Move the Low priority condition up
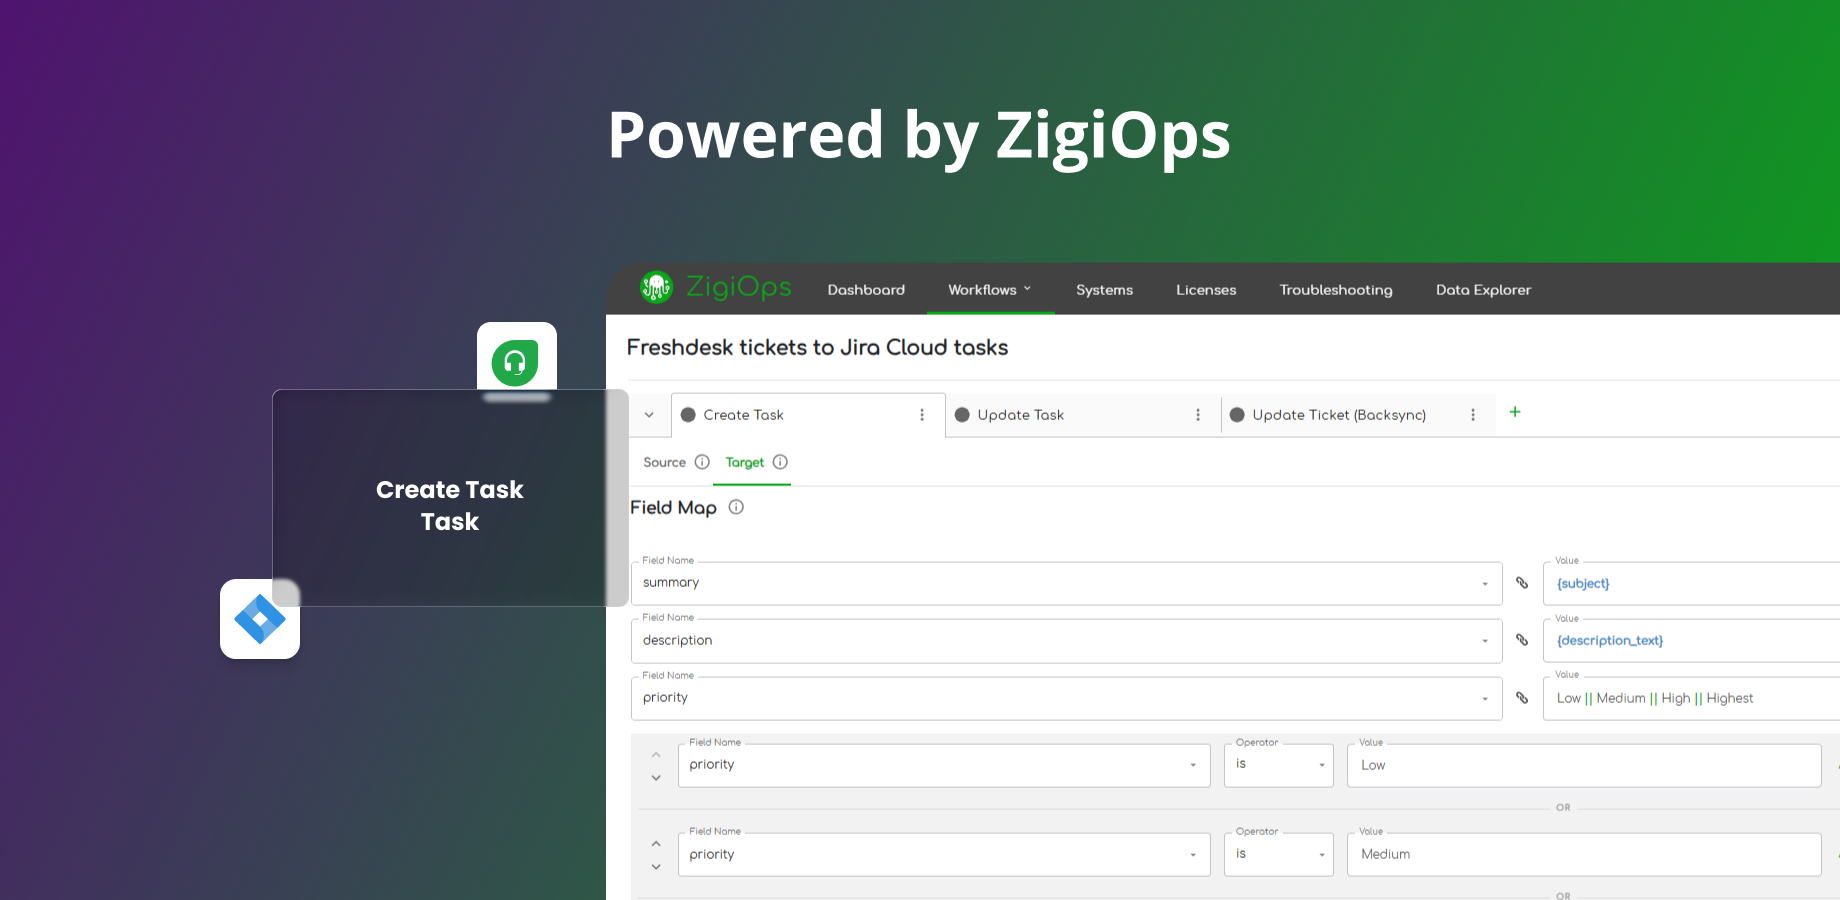 (x=656, y=755)
